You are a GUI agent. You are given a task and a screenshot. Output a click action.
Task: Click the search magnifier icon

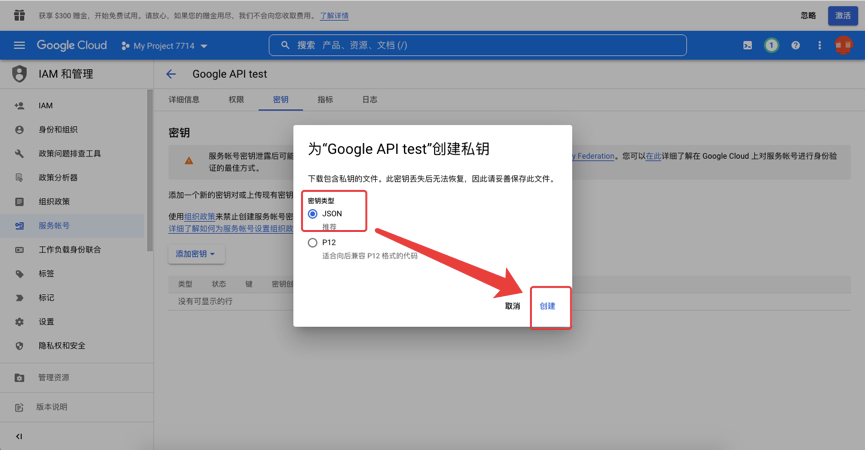coord(285,45)
